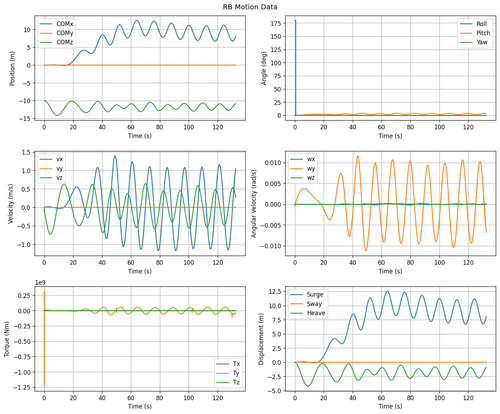Screen dimensions: 500x414
Task: Click the '−1.25' tick on the Torque axis
Action: (22, 387)
